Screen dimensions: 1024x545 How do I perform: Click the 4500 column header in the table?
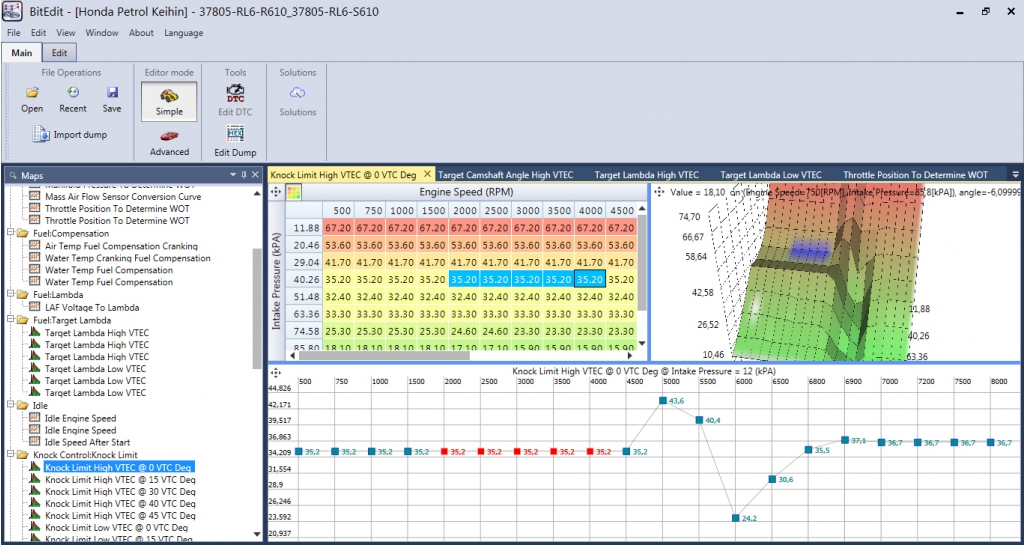620,211
